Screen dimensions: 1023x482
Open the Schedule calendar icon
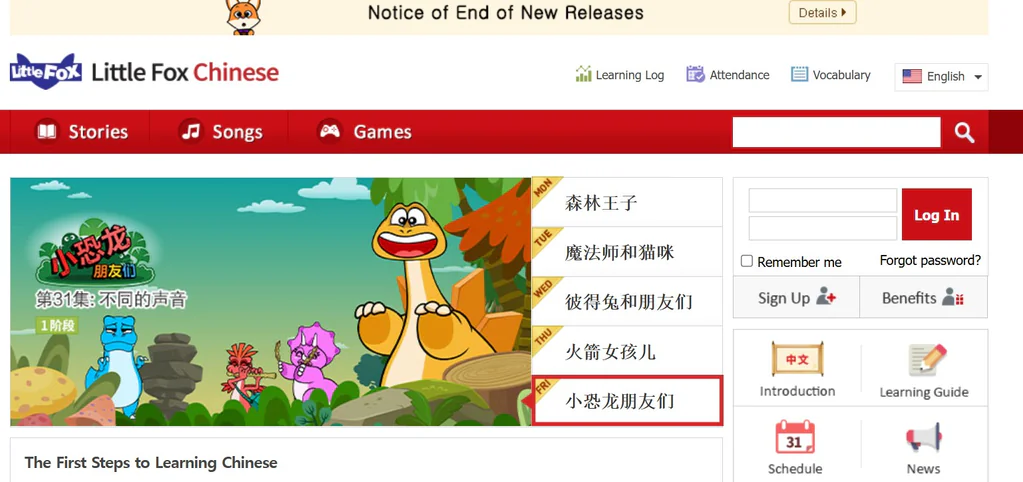pyautogui.click(x=795, y=437)
